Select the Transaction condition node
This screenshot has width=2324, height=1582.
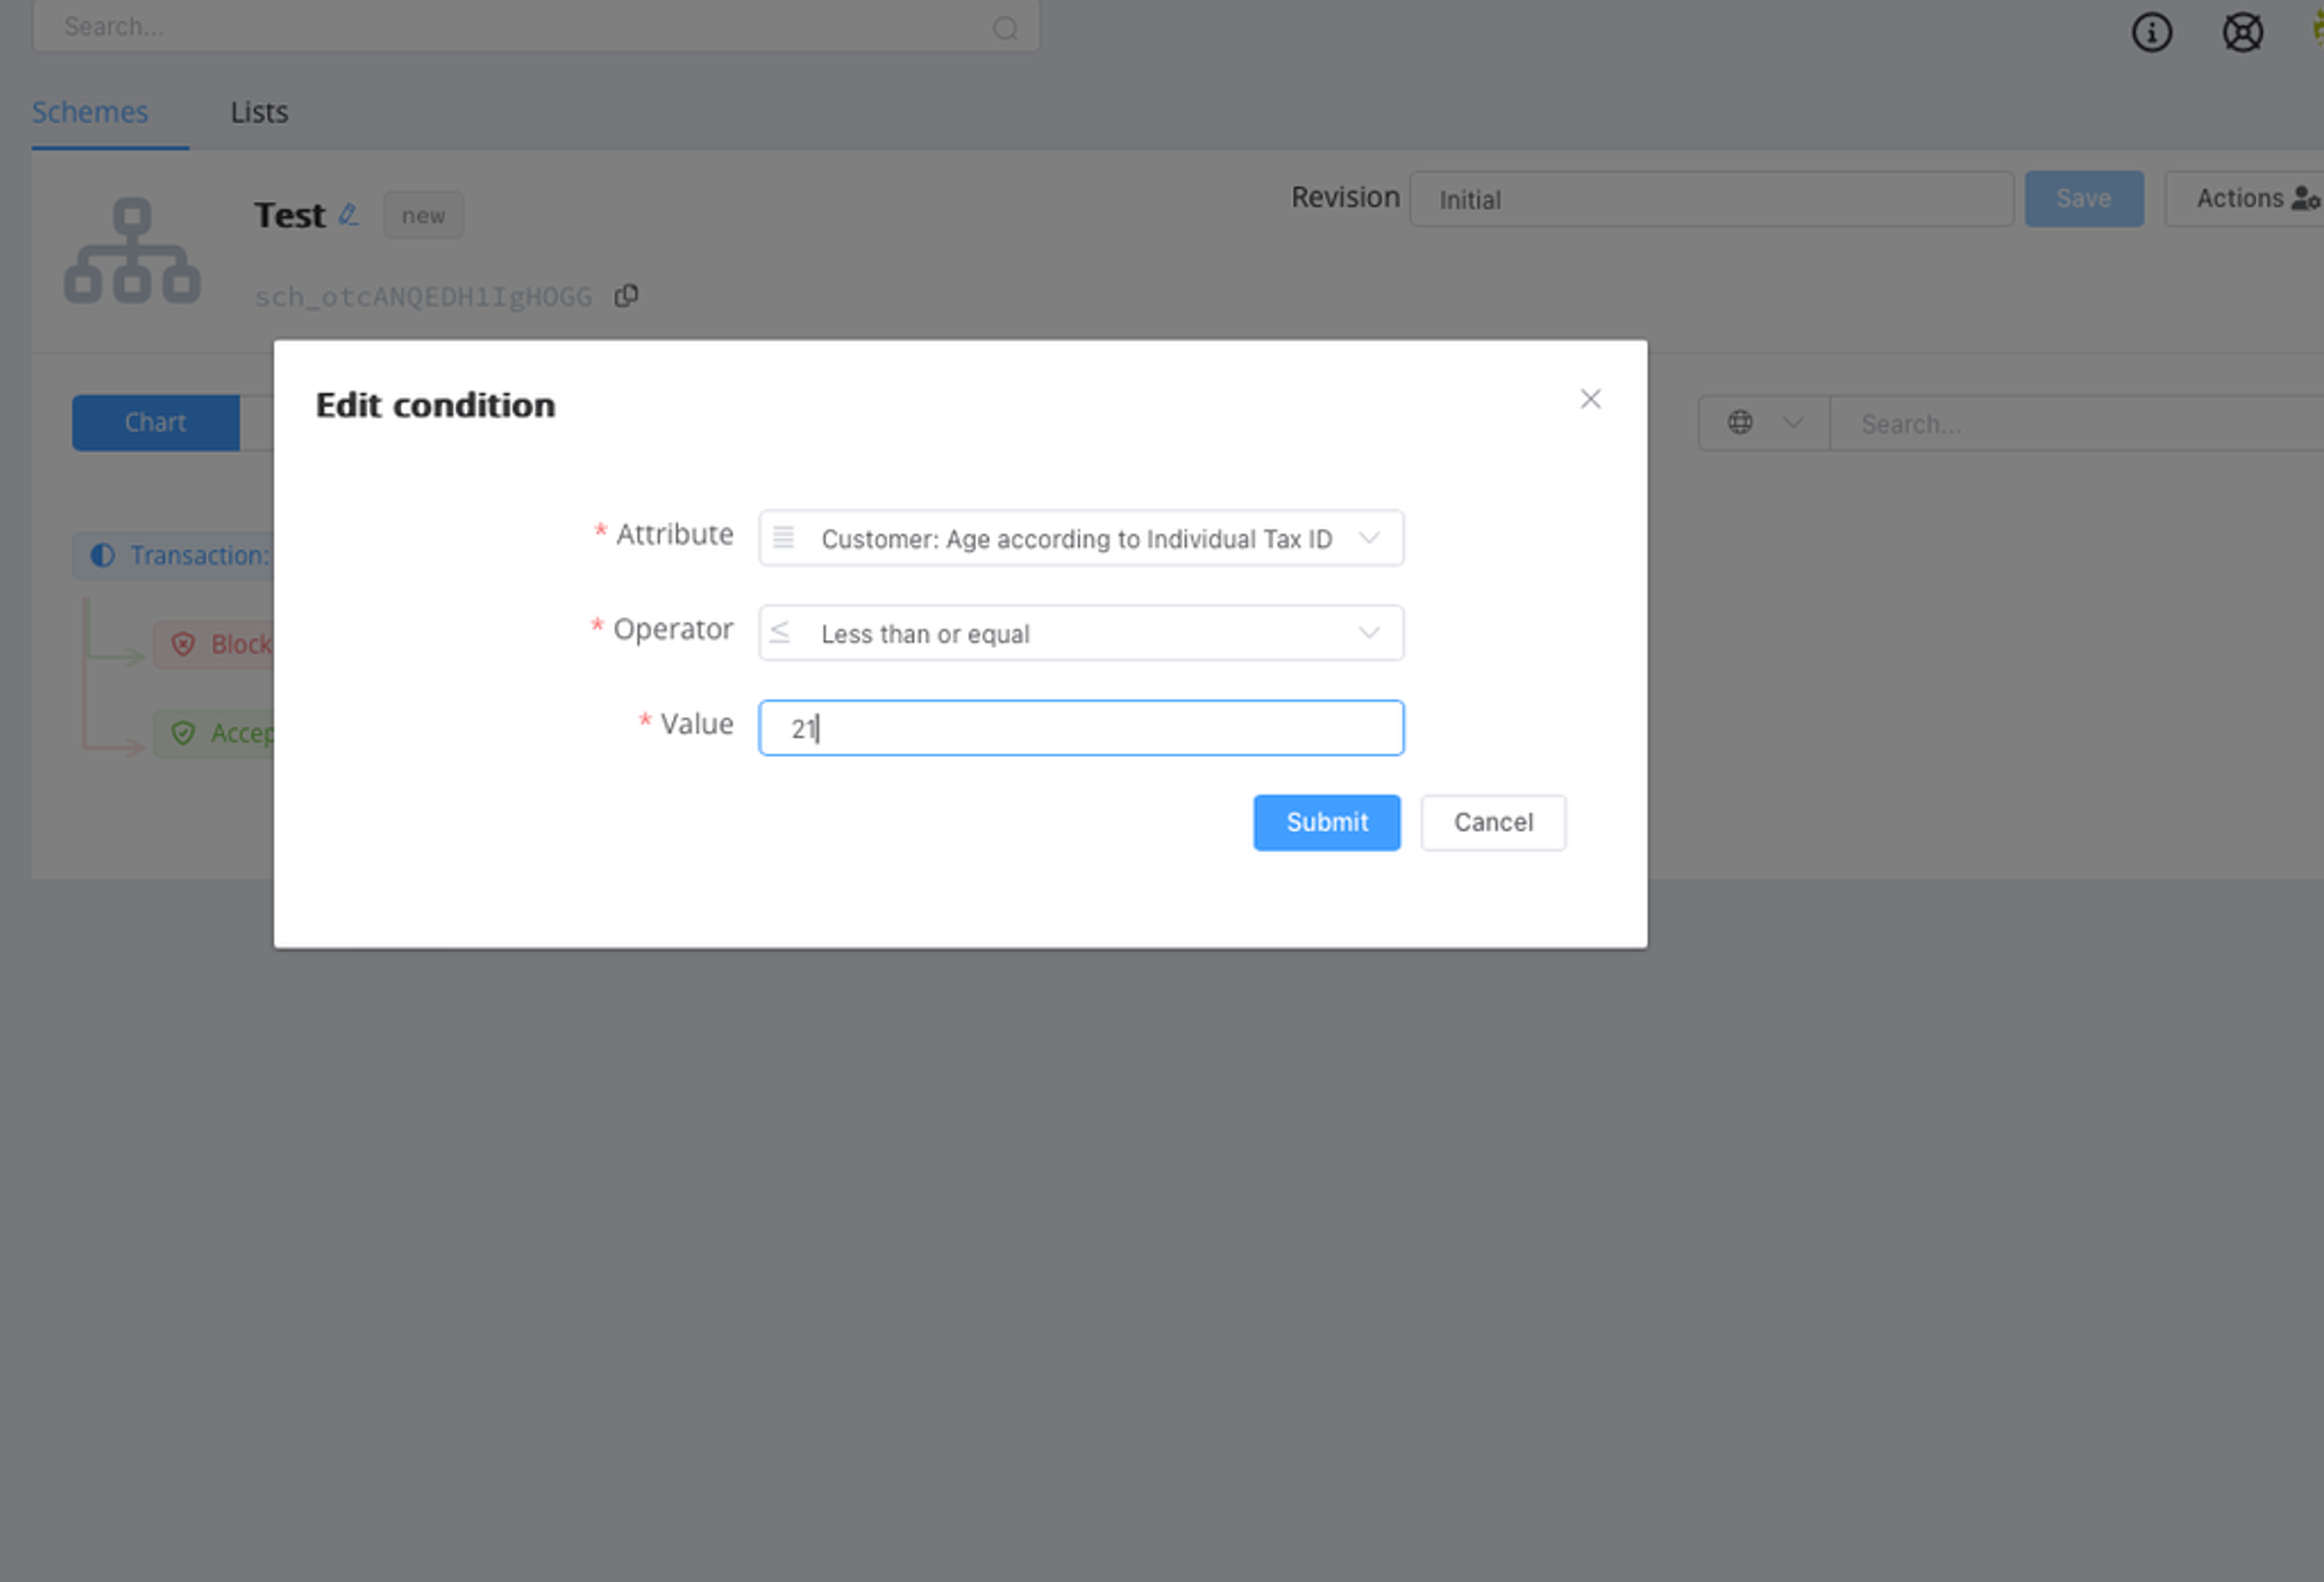pyautogui.click(x=174, y=556)
